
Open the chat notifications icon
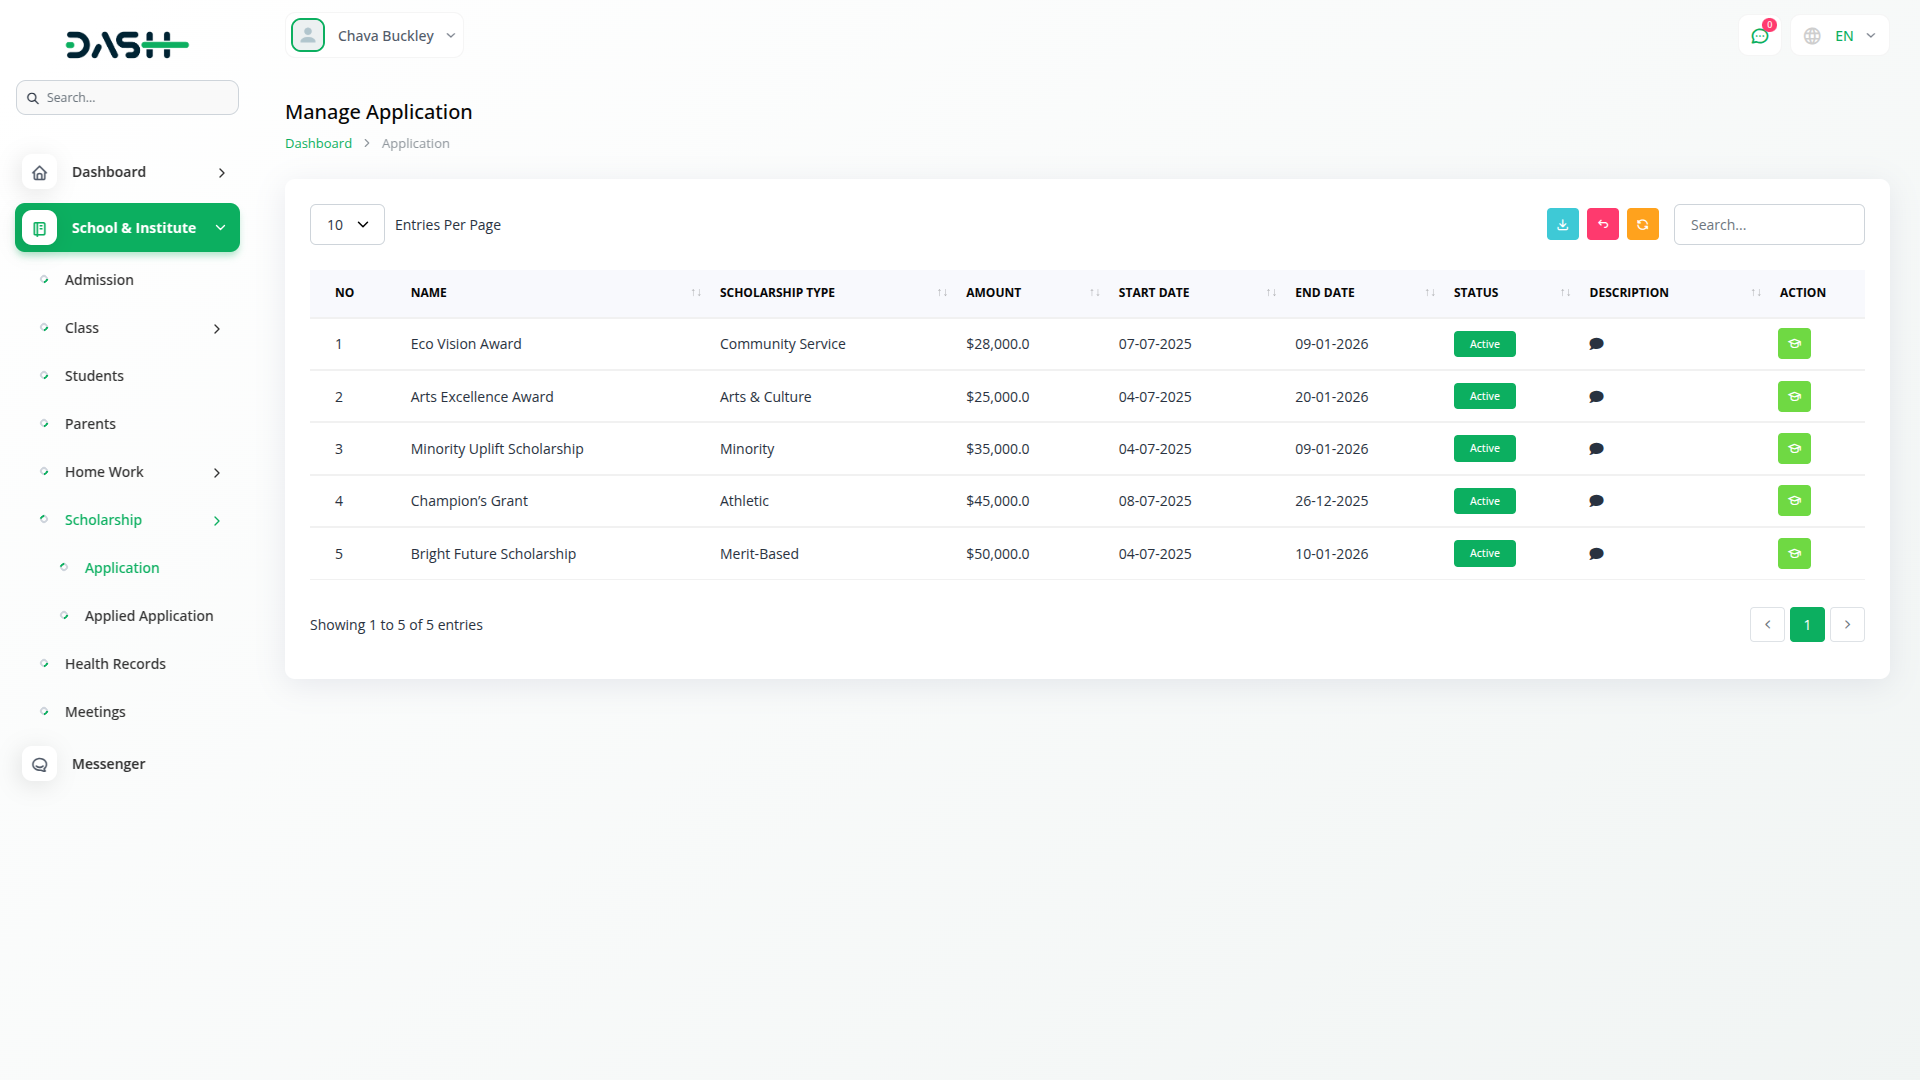[1759, 36]
